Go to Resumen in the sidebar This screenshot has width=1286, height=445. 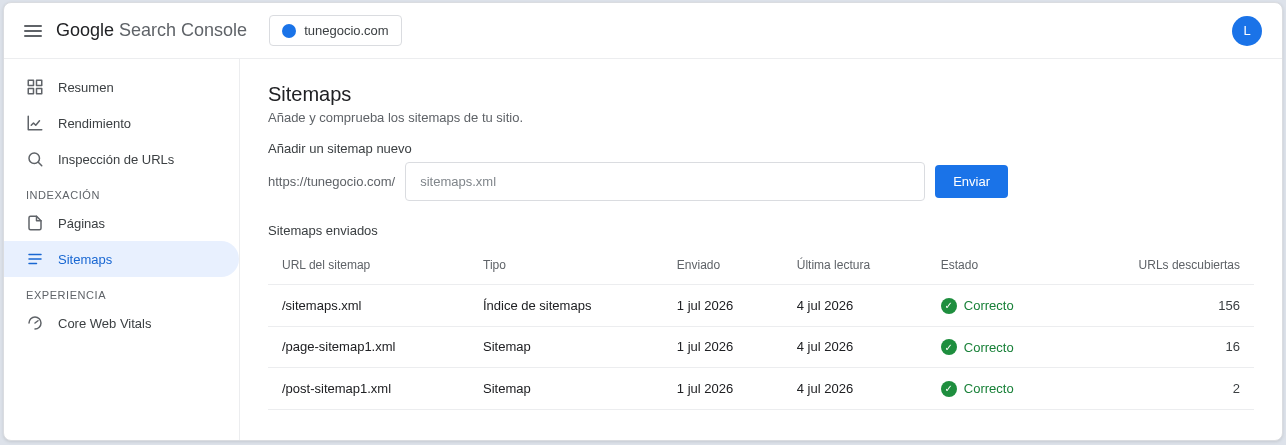pyautogui.click(x=121, y=87)
